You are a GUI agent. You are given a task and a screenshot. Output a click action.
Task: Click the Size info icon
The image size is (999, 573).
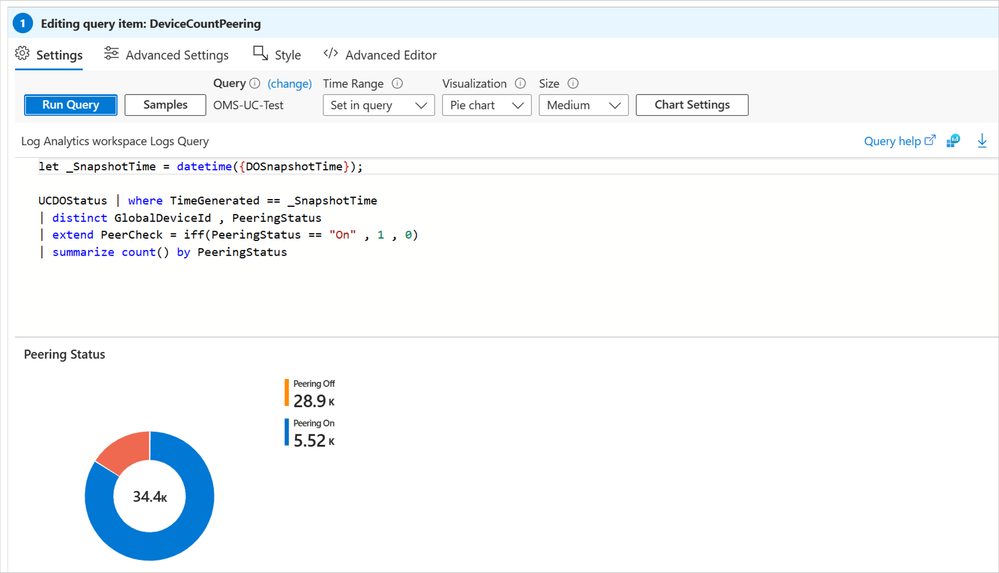click(x=573, y=83)
